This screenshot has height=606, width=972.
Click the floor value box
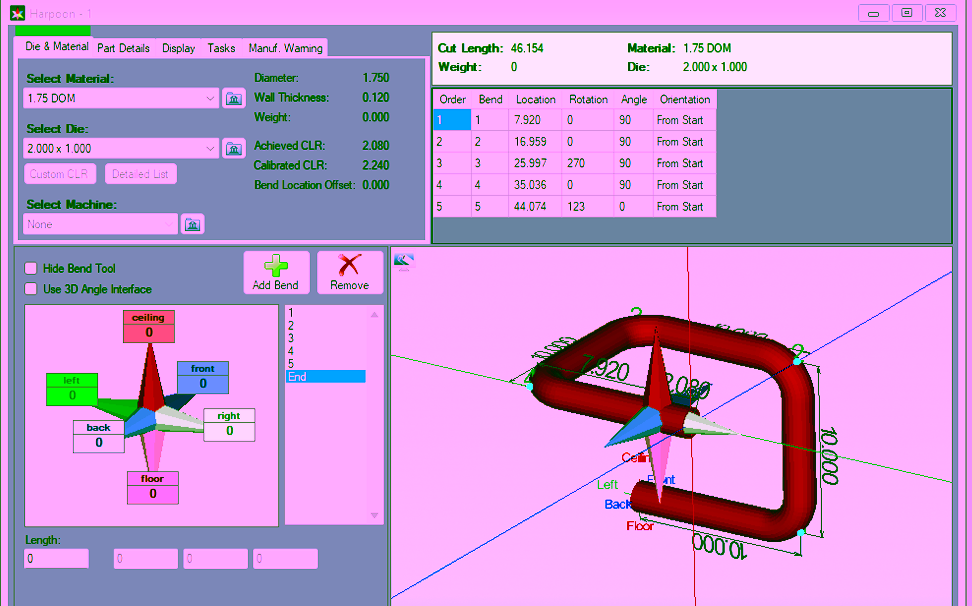(152, 494)
